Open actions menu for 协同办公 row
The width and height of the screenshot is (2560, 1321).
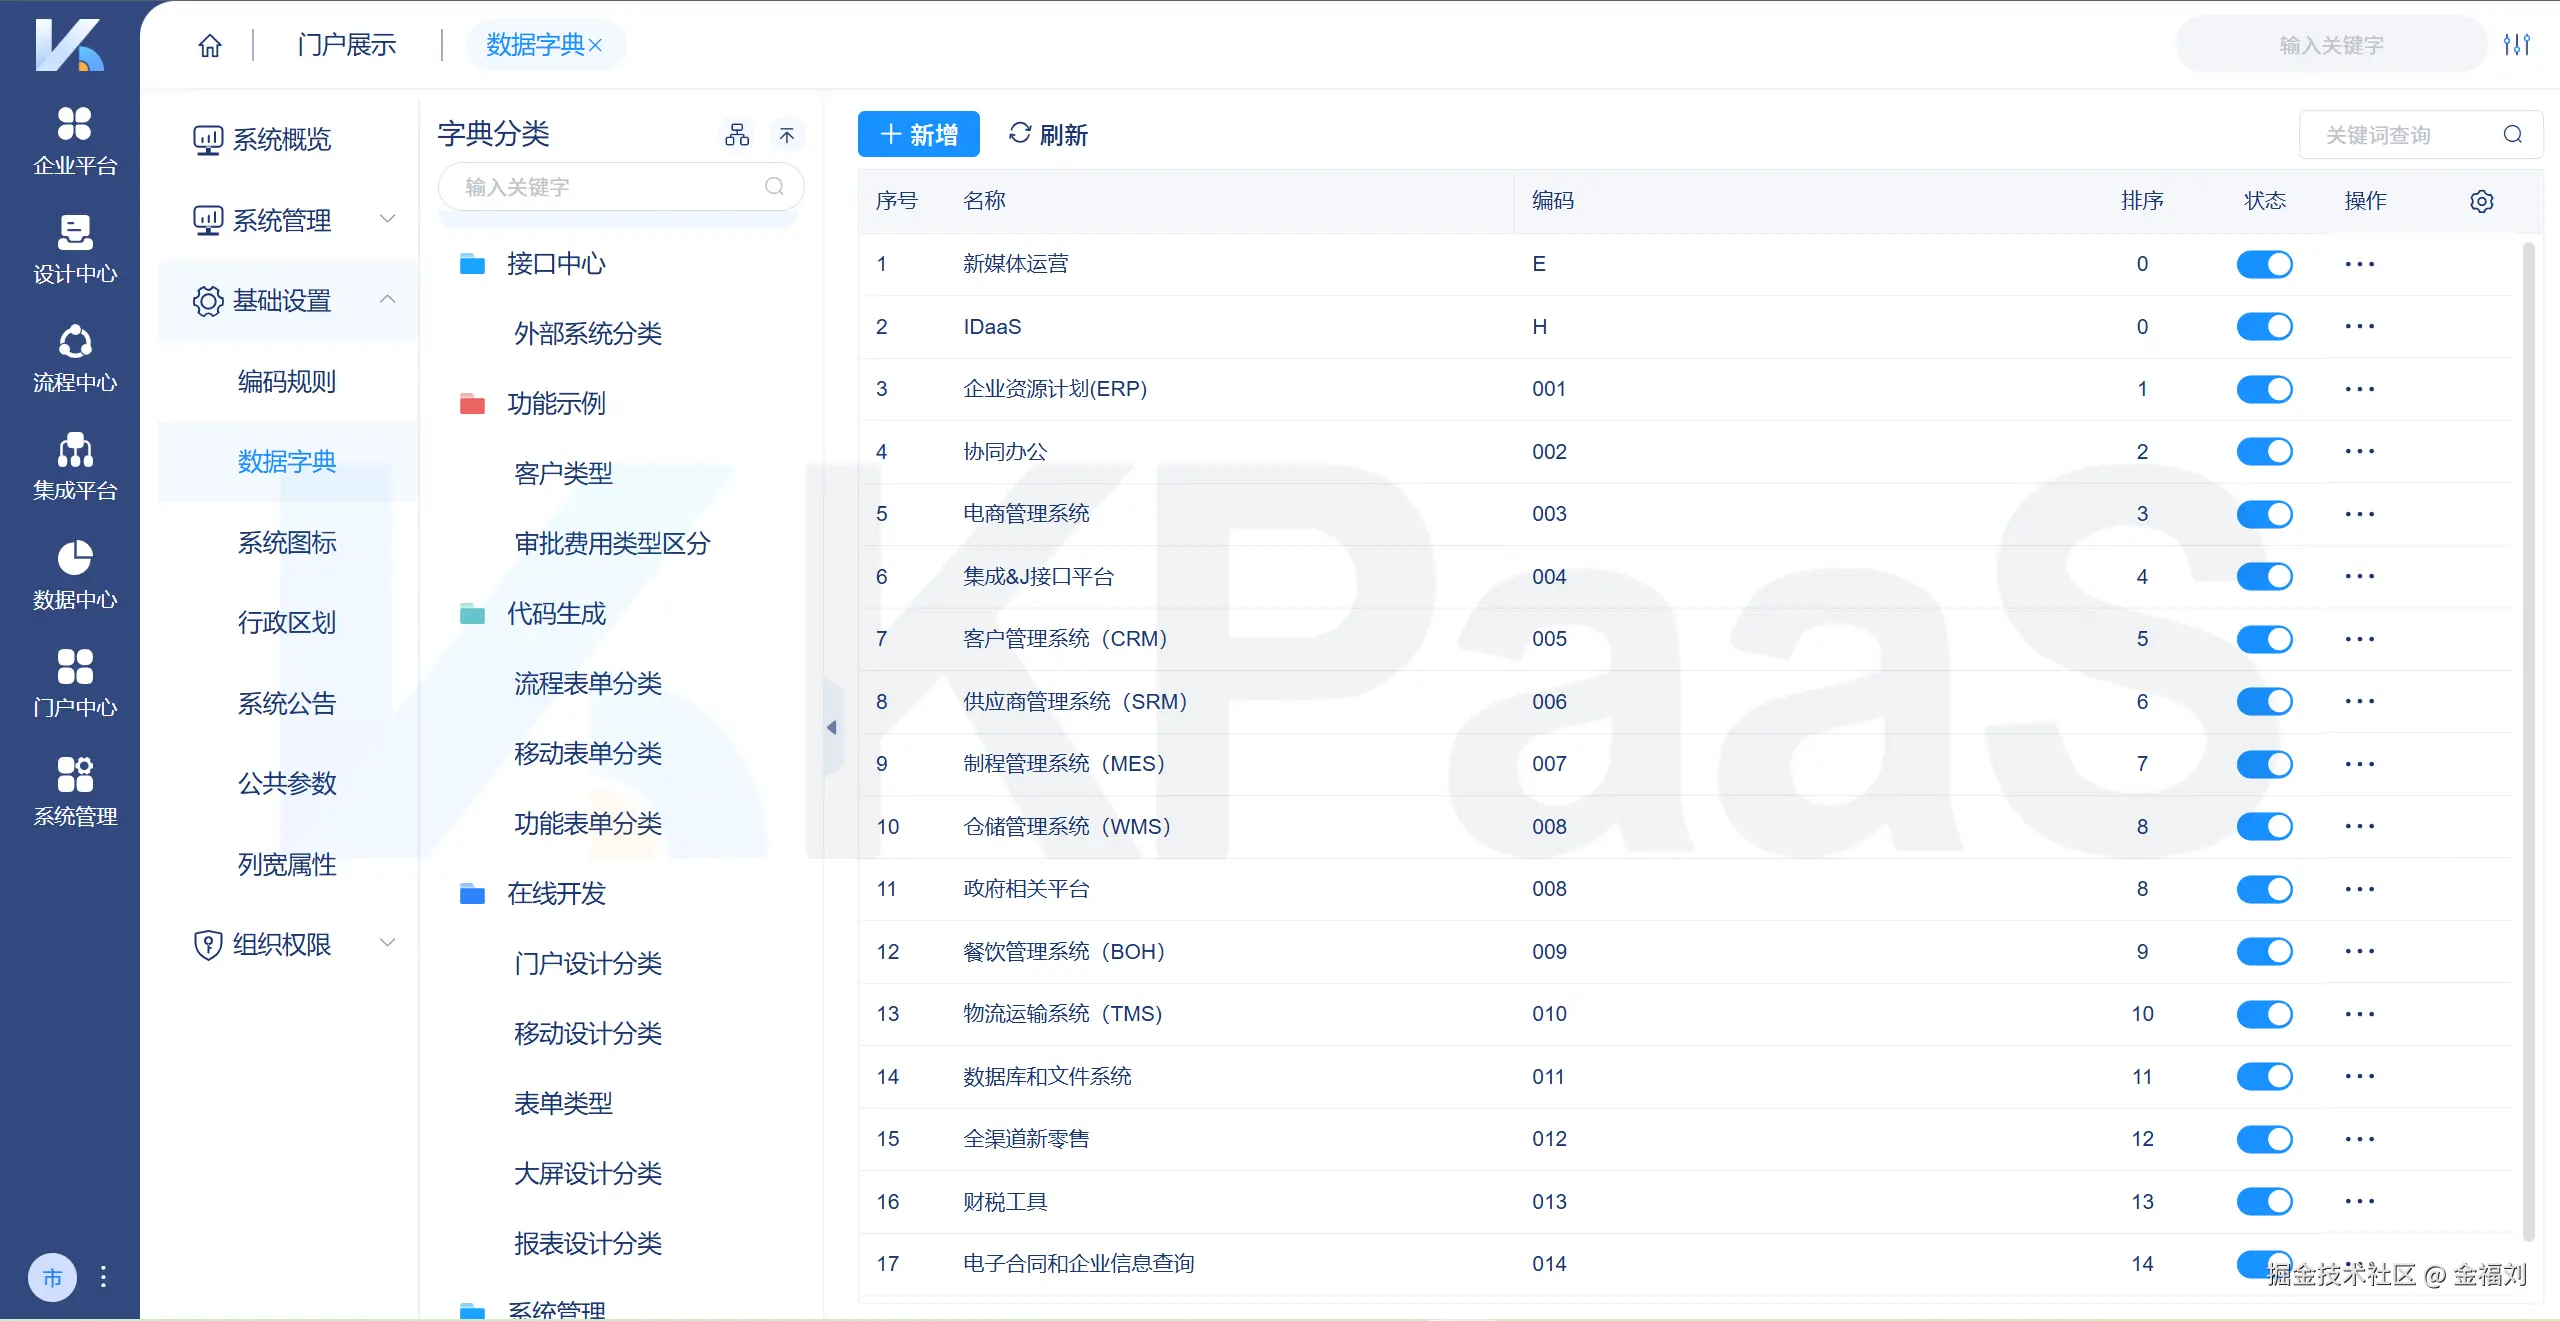2361,451
